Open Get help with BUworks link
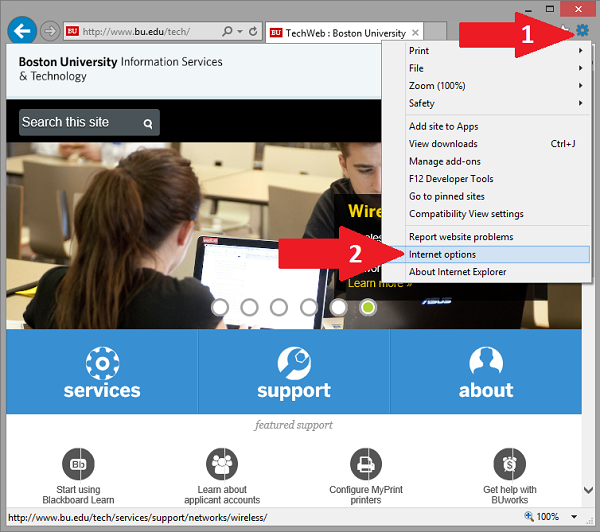 coord(510,495)
